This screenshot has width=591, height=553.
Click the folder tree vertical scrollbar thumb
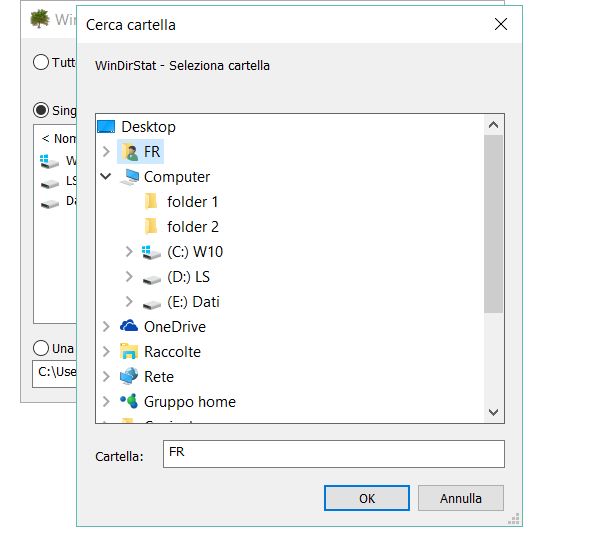click(x=493, y=224)
